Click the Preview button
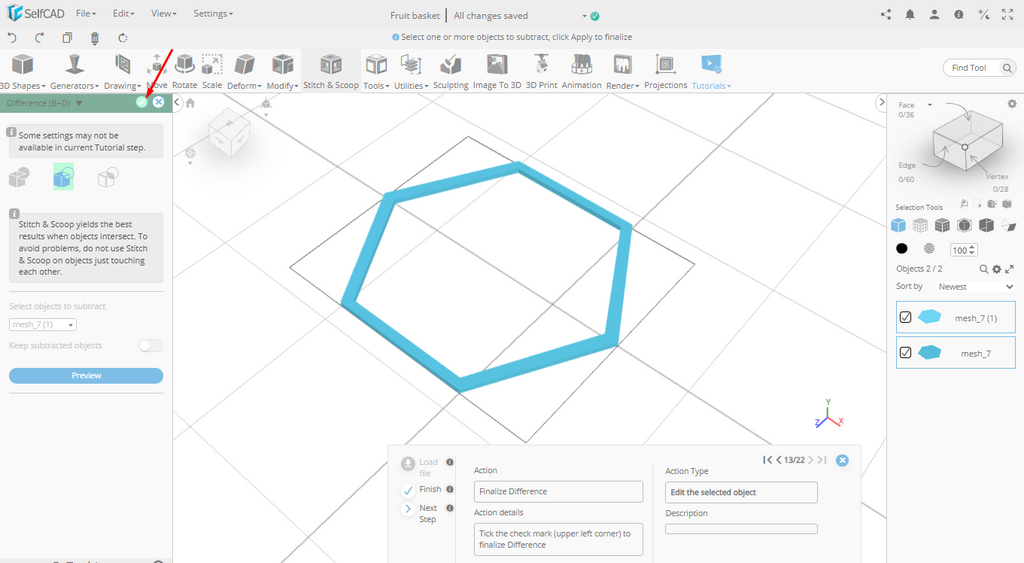This screenshot has width=1024, height=563. pyautogui.click(x=86, y=376)
